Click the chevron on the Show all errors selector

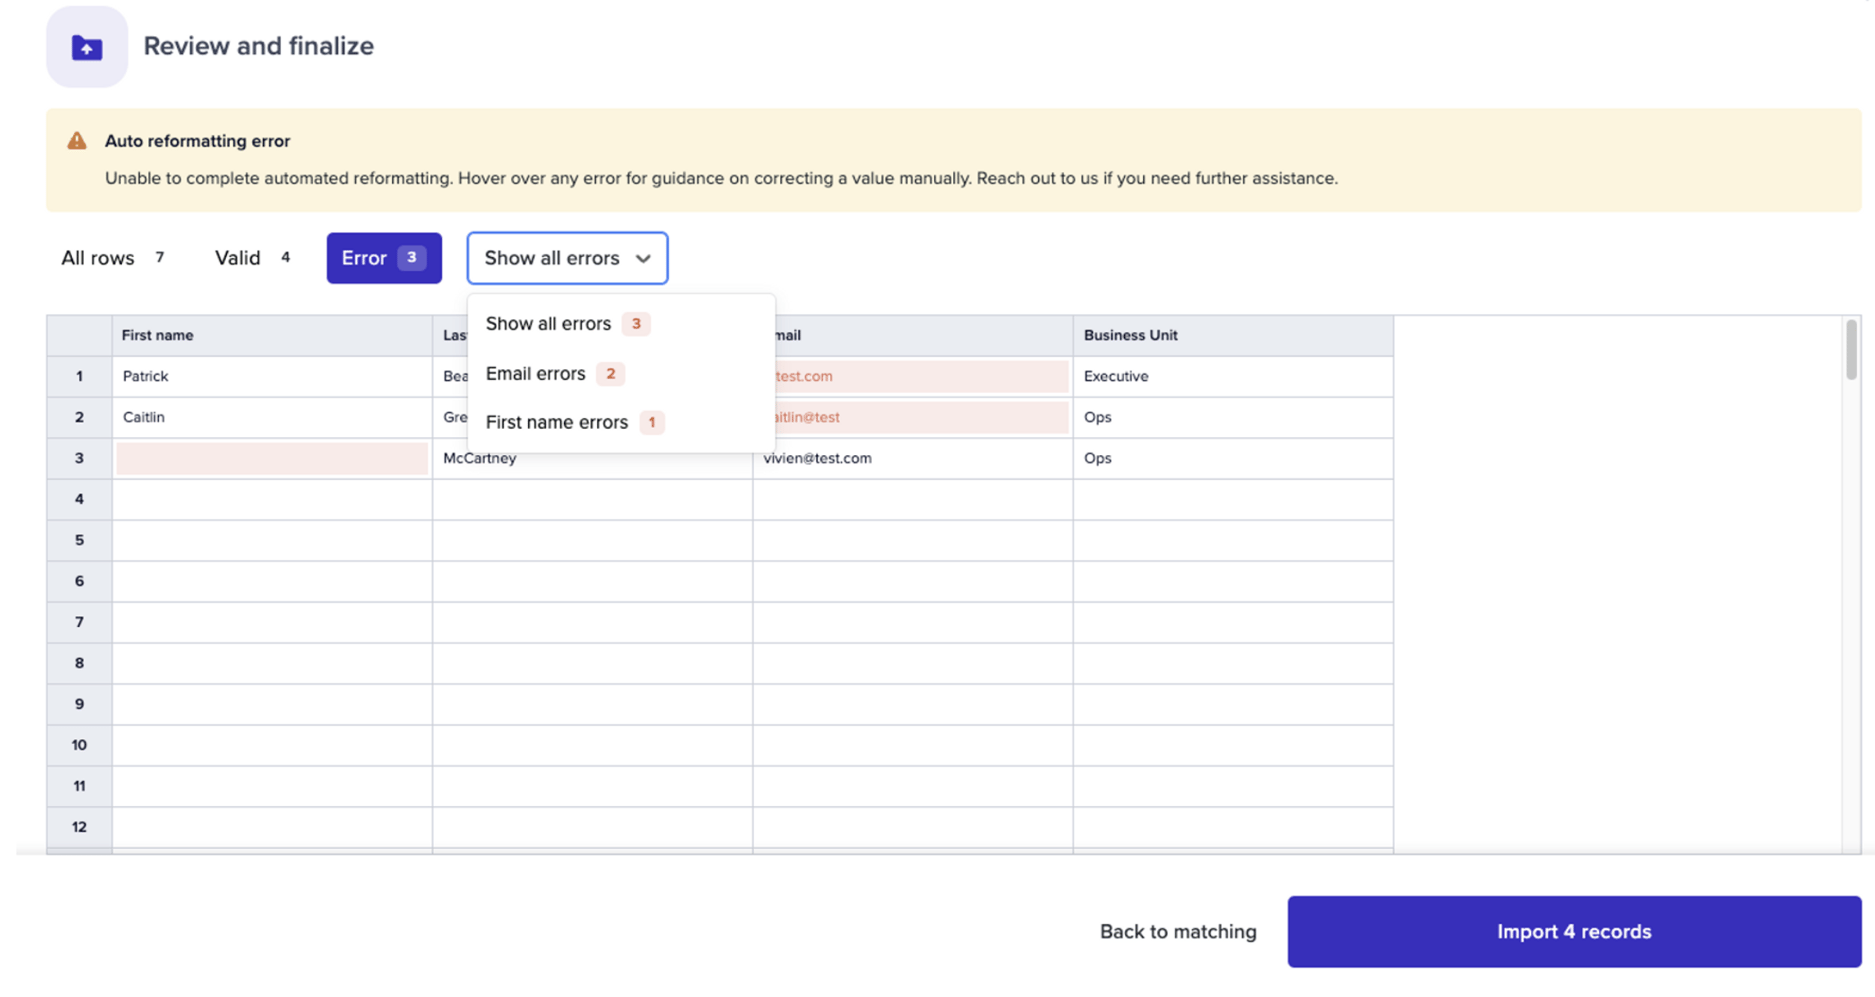click(x=643, y=258)
